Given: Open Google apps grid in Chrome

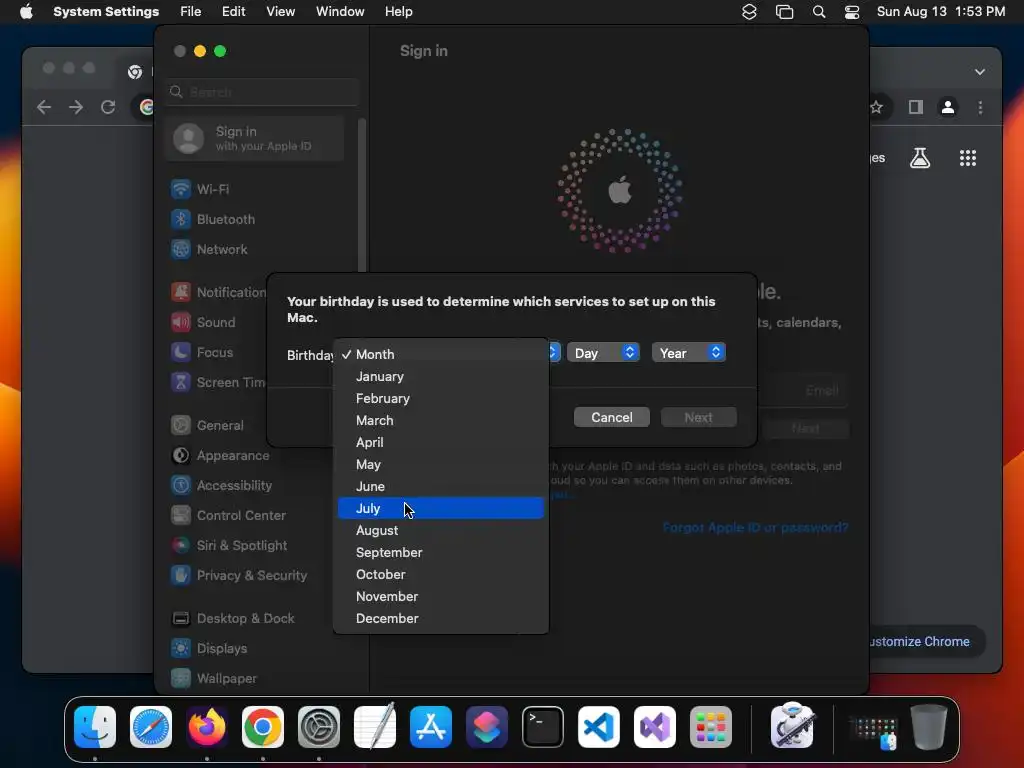Looking at the screenshot, I should point(968,158).
